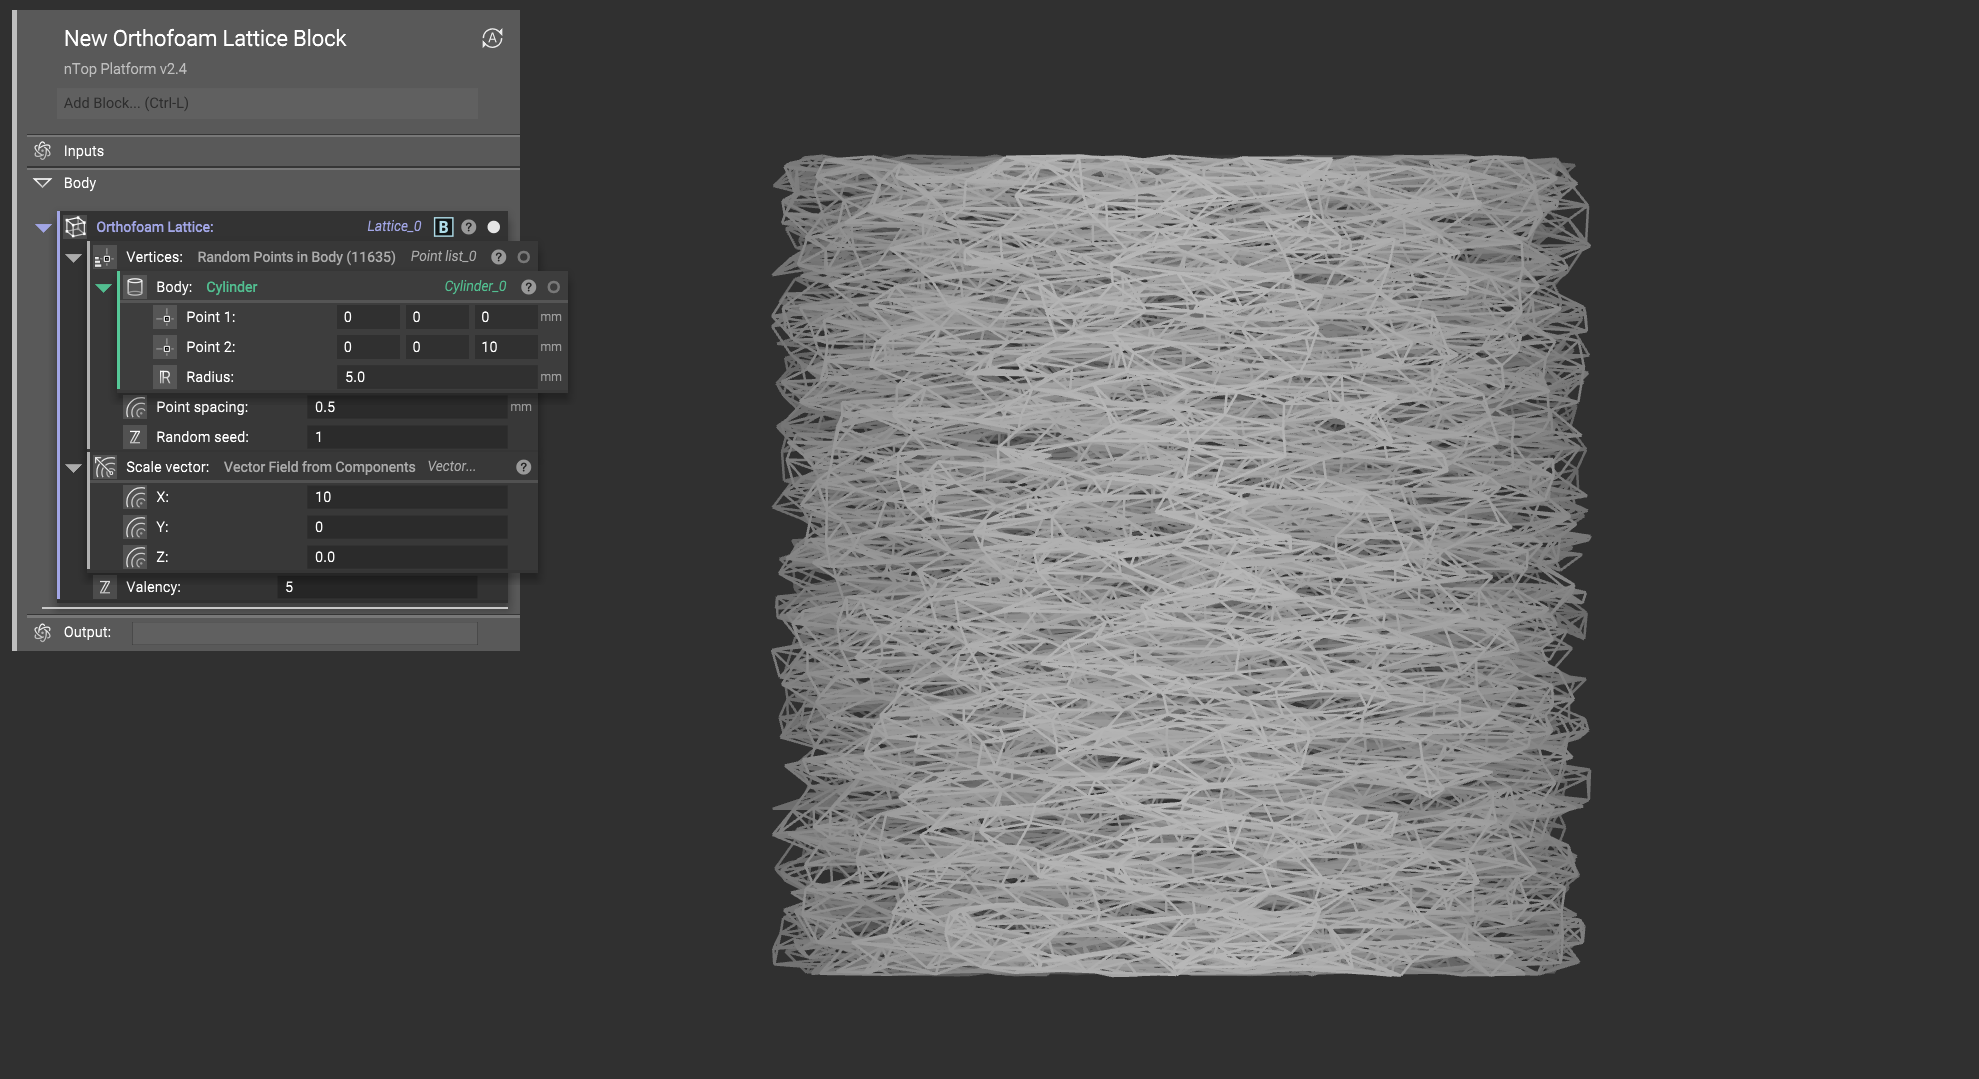Click the Valency value field
The width and height of the screenshot is (1979, 1079).
point(377,587)
